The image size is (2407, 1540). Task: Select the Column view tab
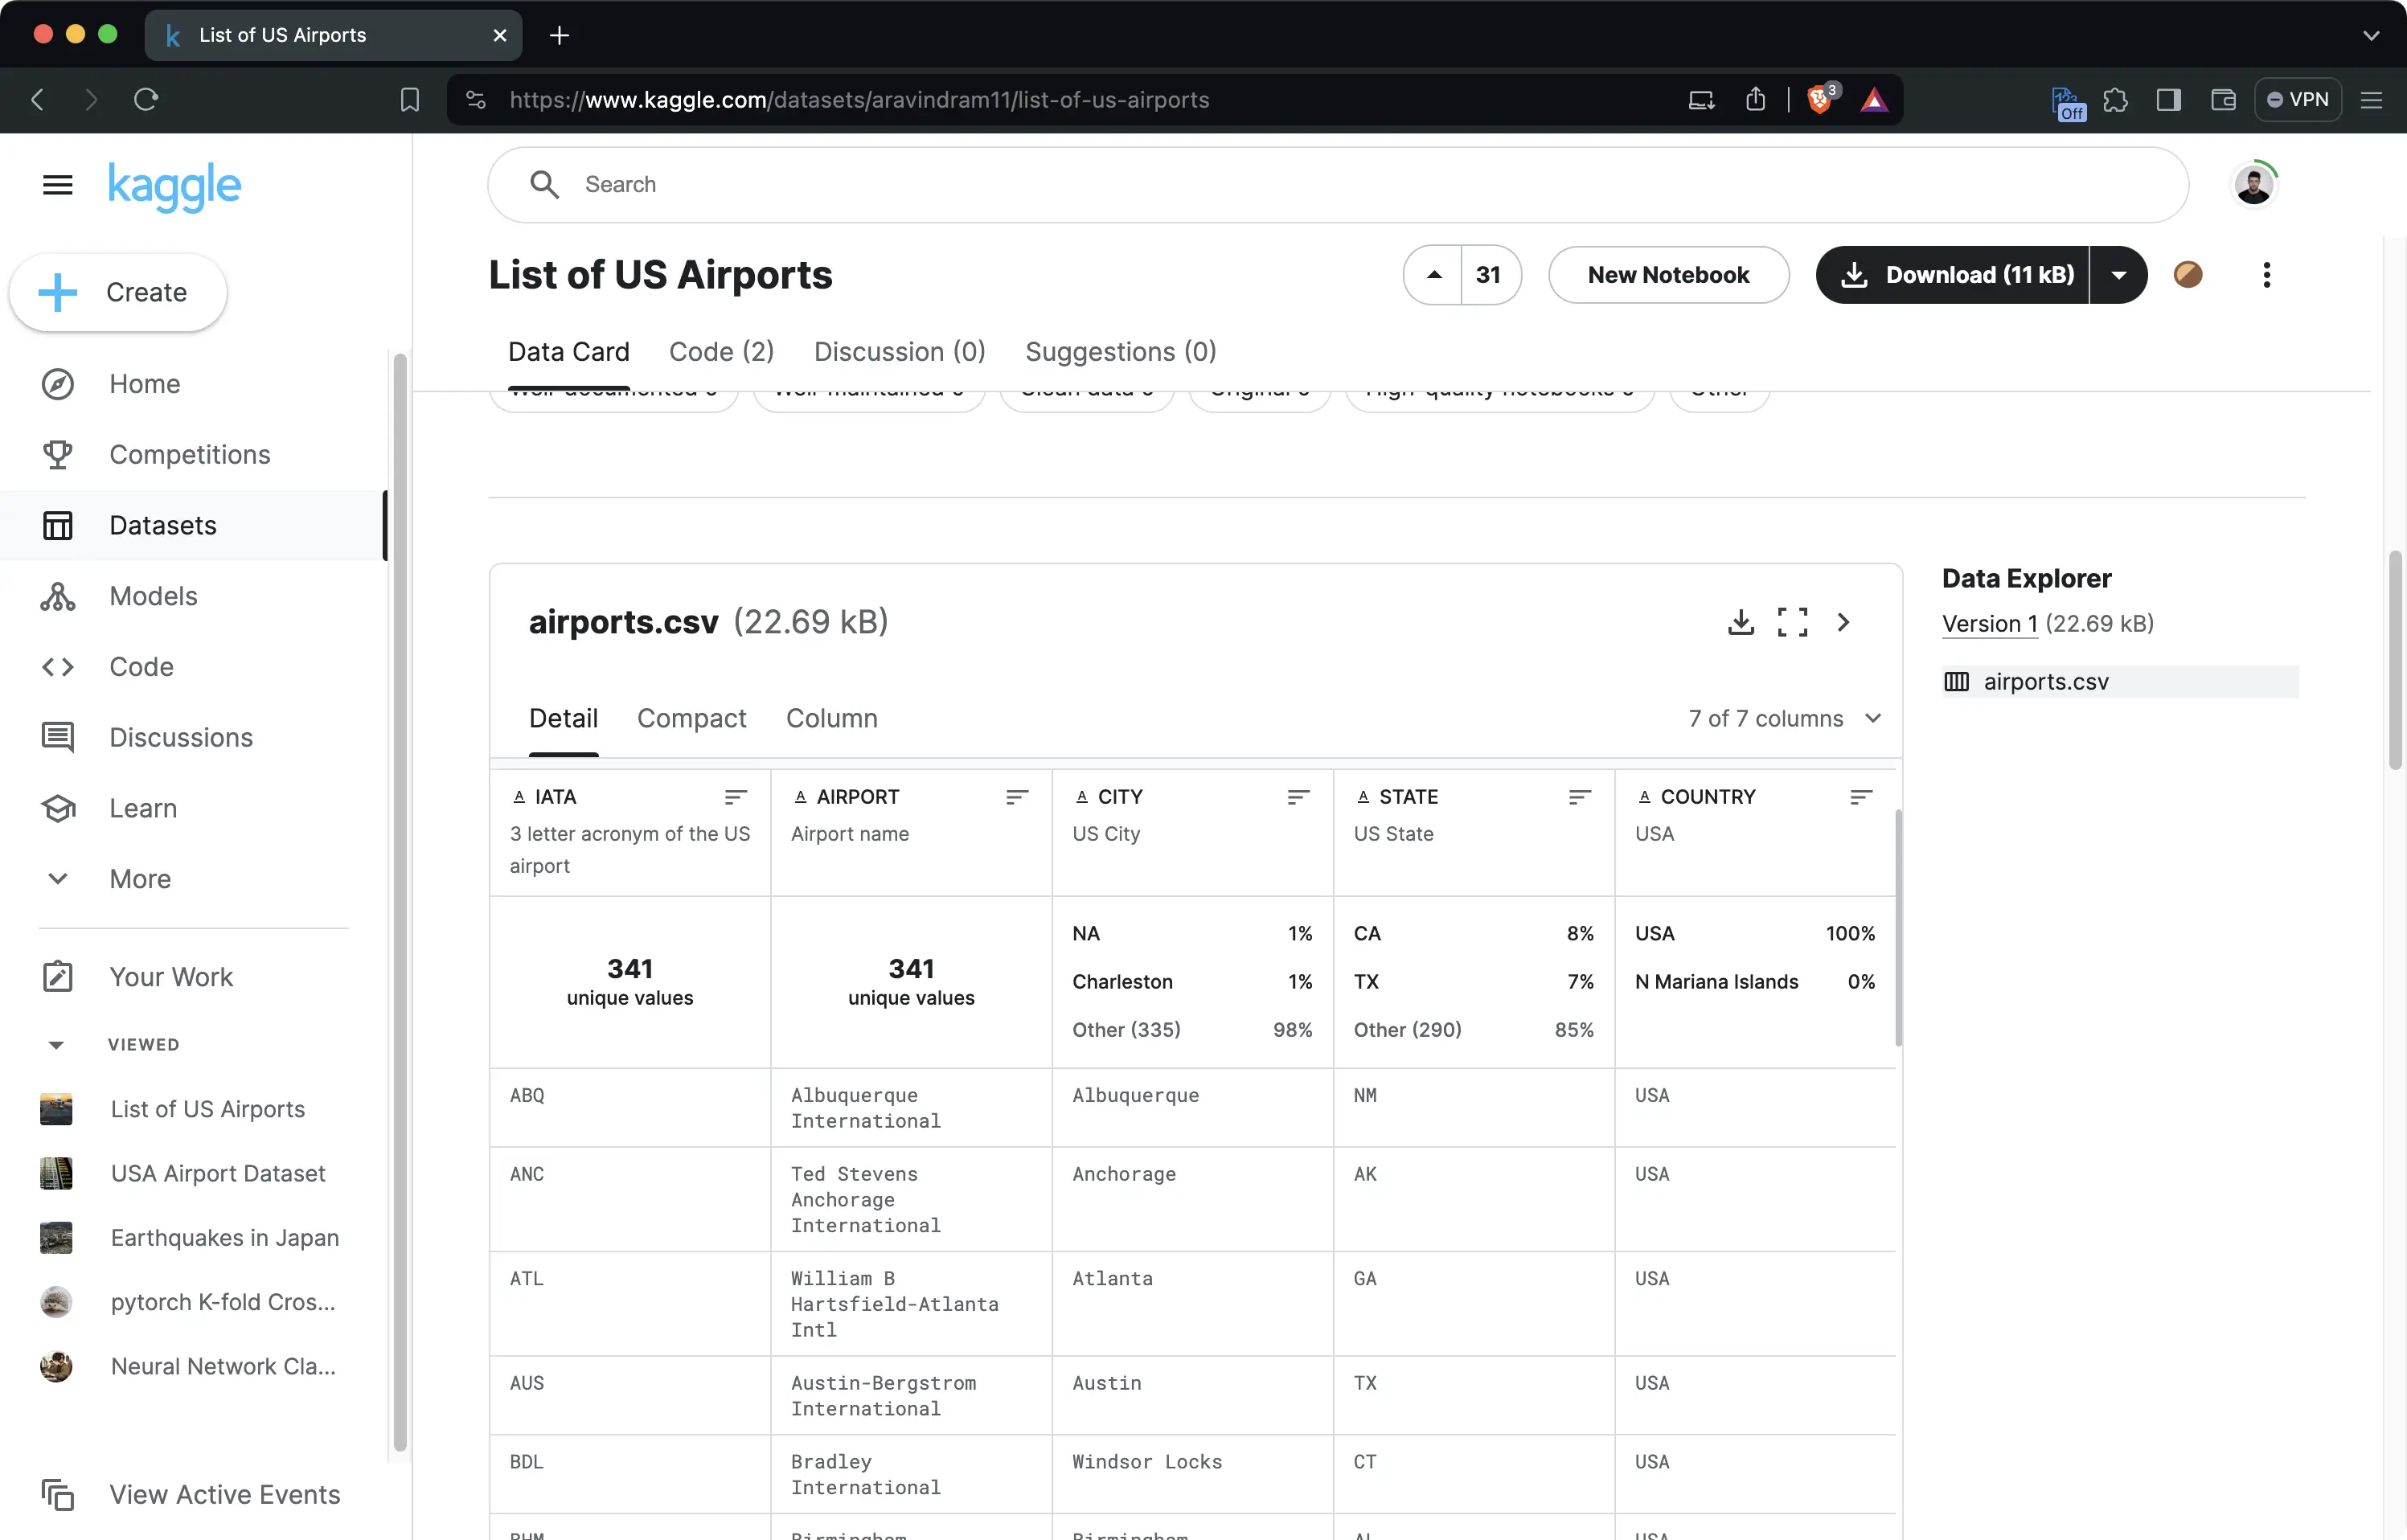pos(831,719)
